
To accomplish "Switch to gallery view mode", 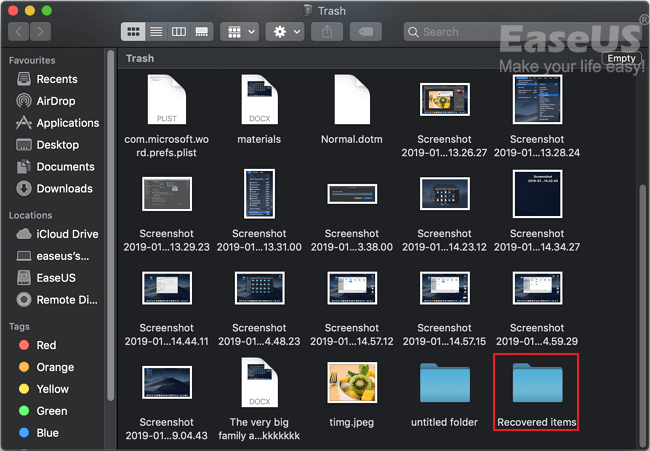I will [x=202, y=32].
